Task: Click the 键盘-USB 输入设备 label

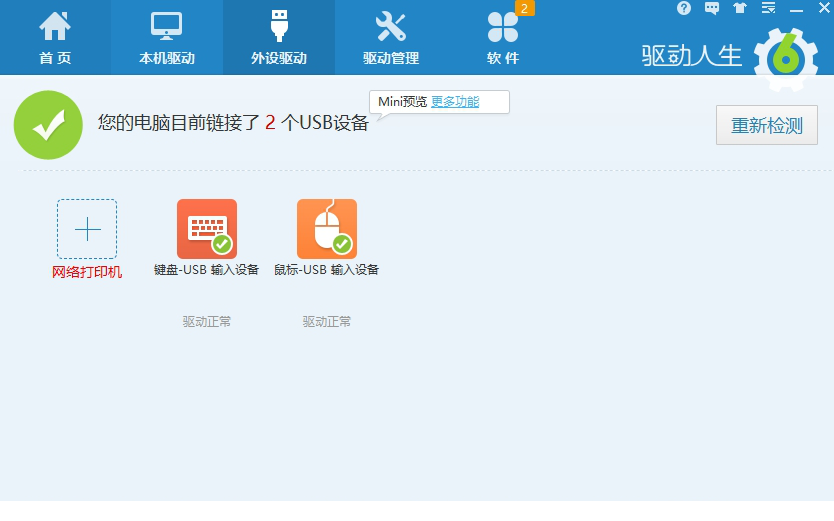Action: pyautogui.click(x=206, y=270)
